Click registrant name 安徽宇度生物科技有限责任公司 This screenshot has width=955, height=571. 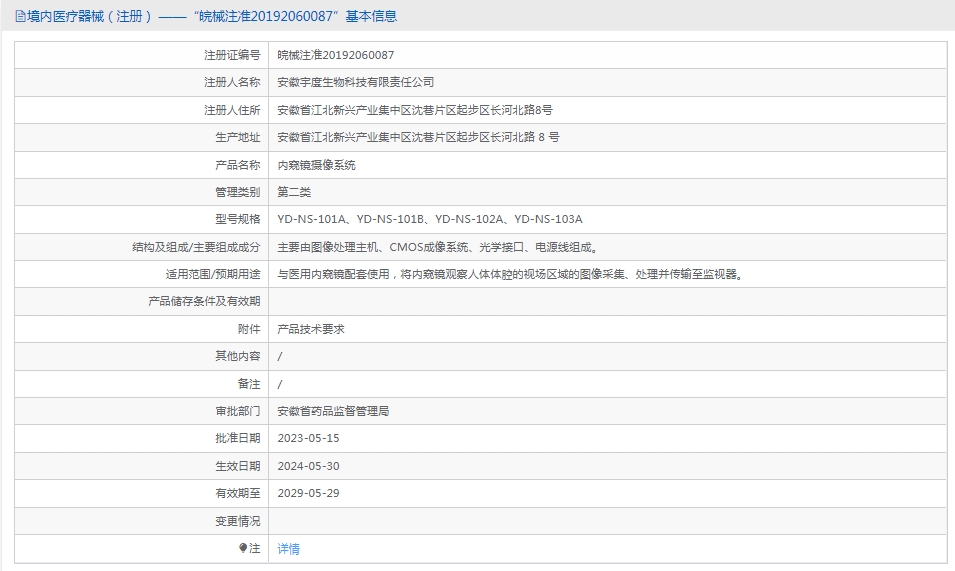356,82
